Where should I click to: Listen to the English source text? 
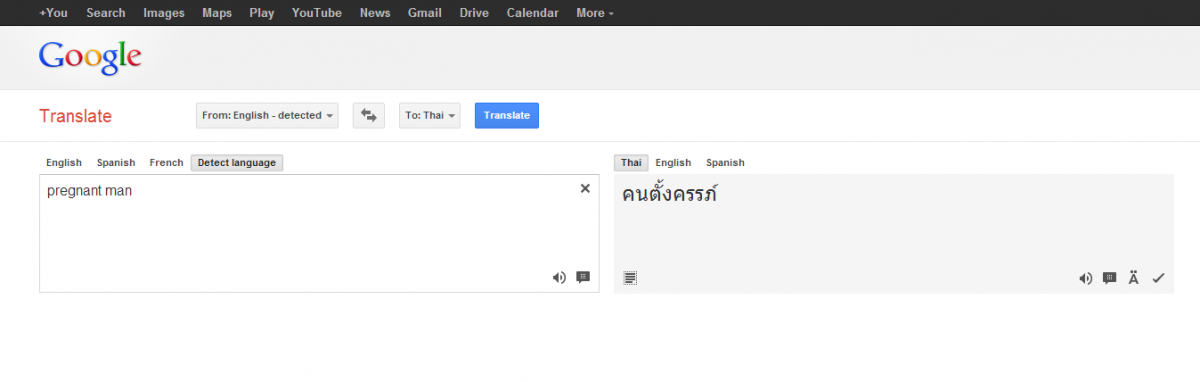pyautogui.click(x=559, y=277)
